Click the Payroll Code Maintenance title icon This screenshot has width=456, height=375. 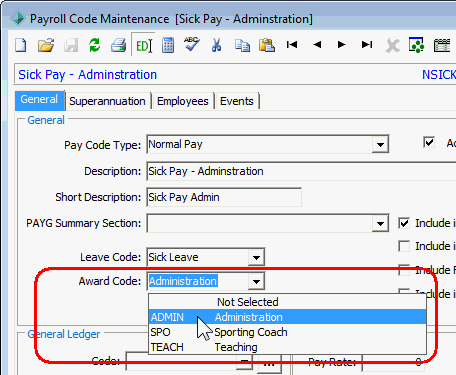pyautogui.click(x=18, y=18)
